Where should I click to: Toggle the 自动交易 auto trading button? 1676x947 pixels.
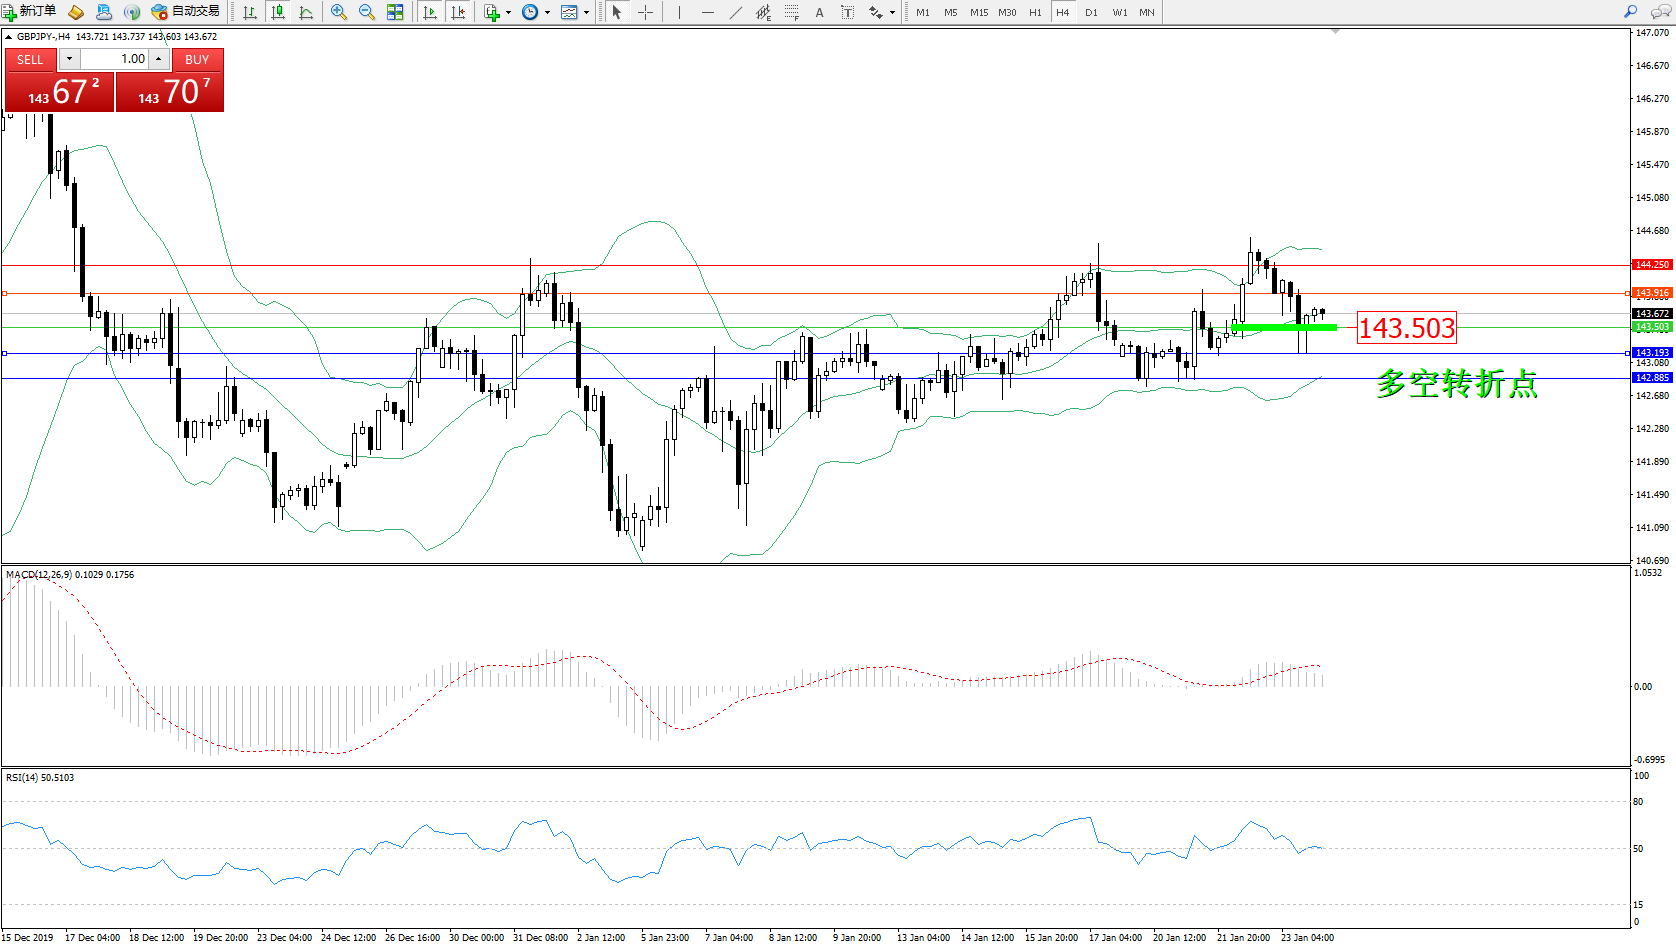pyautogui.click(x=186, y=12)
